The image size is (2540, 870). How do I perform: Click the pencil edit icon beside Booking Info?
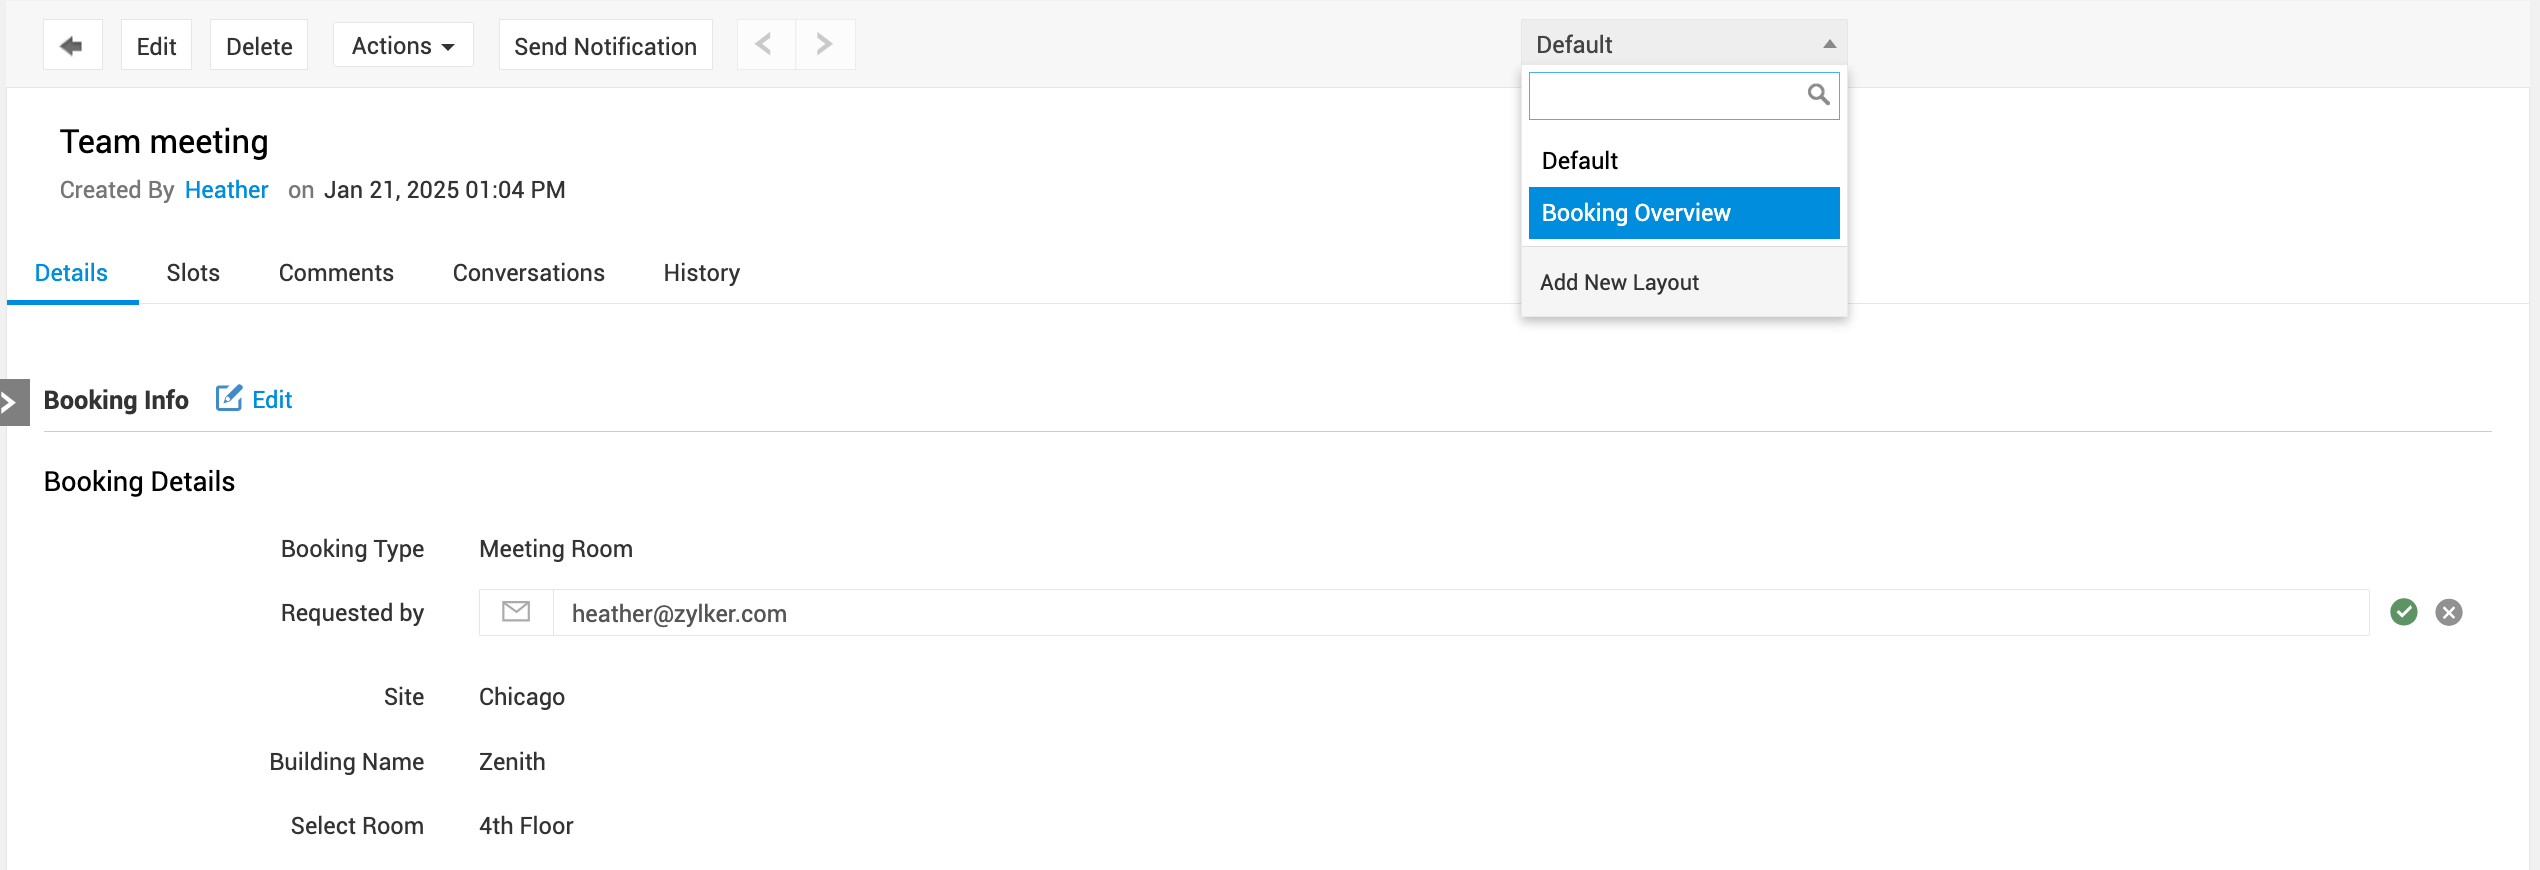click(229, 398)
